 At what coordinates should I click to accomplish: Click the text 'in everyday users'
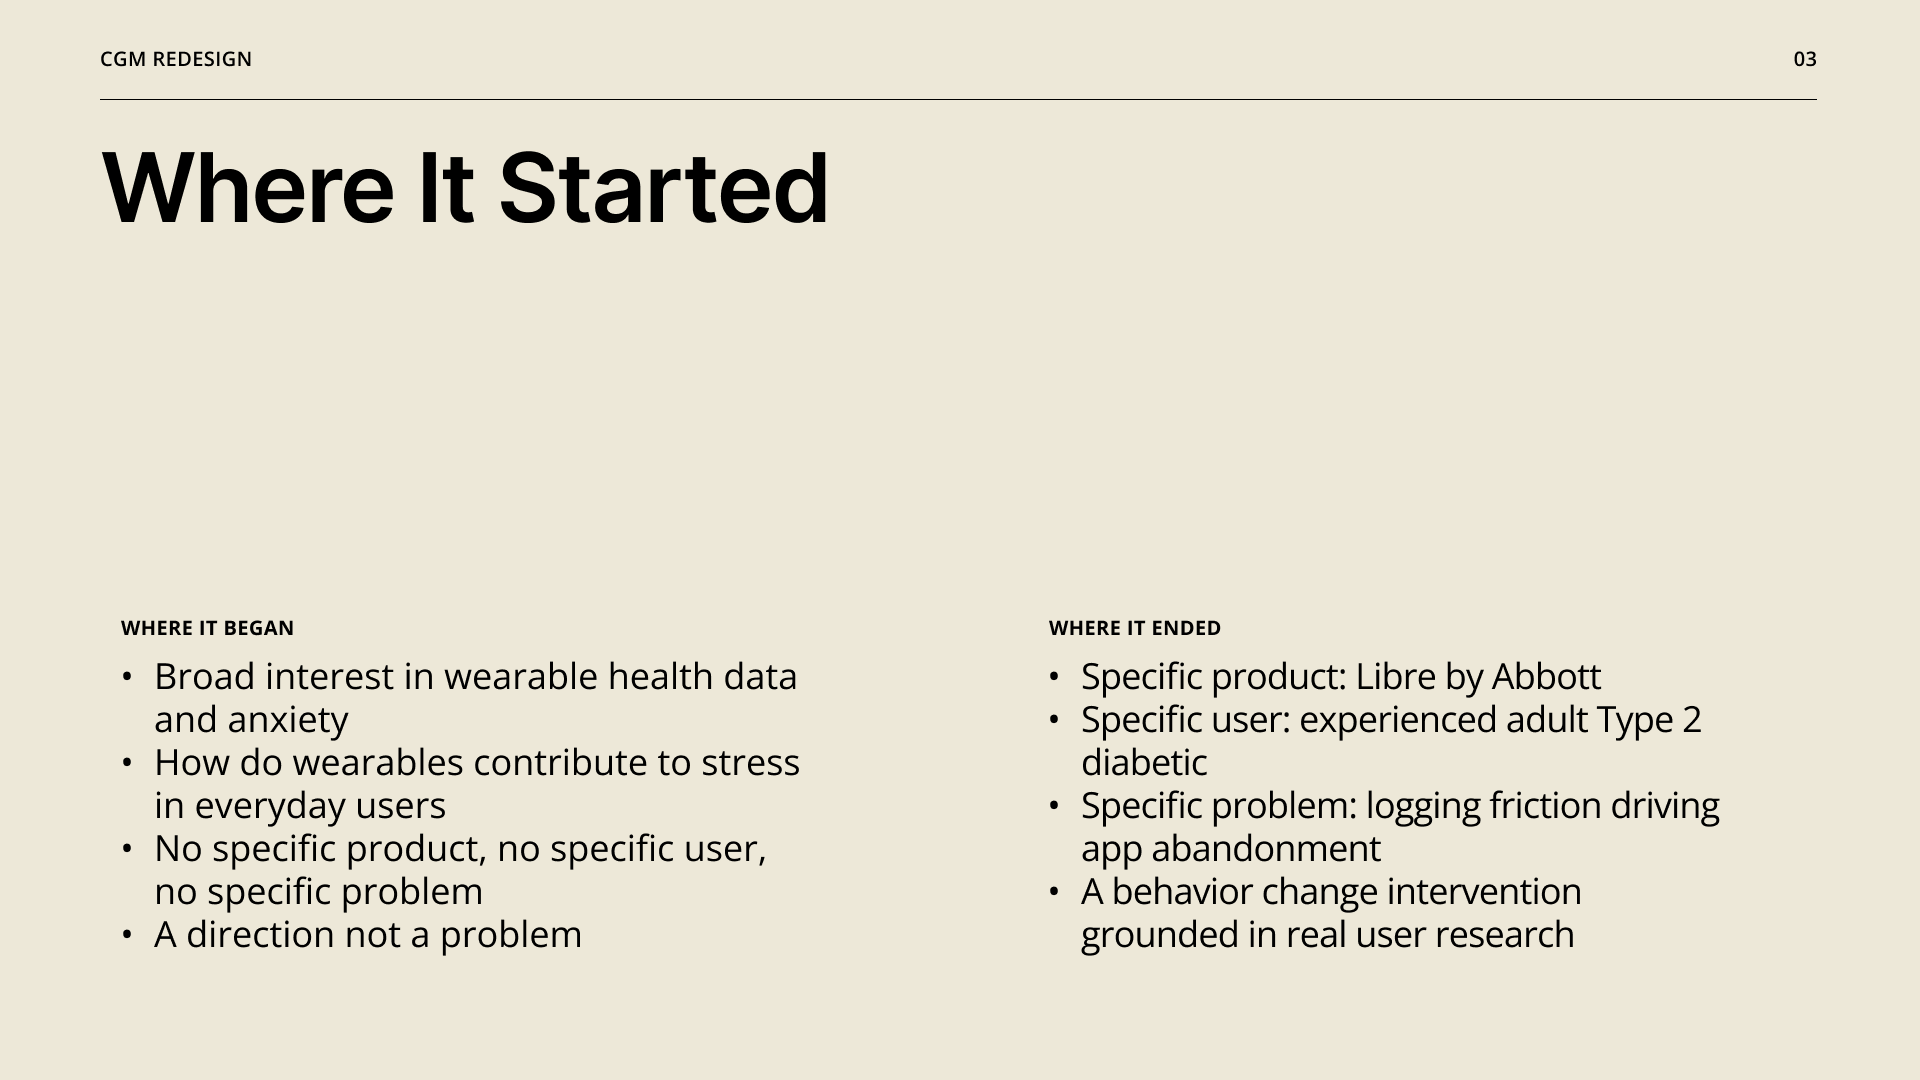[300, 806]
